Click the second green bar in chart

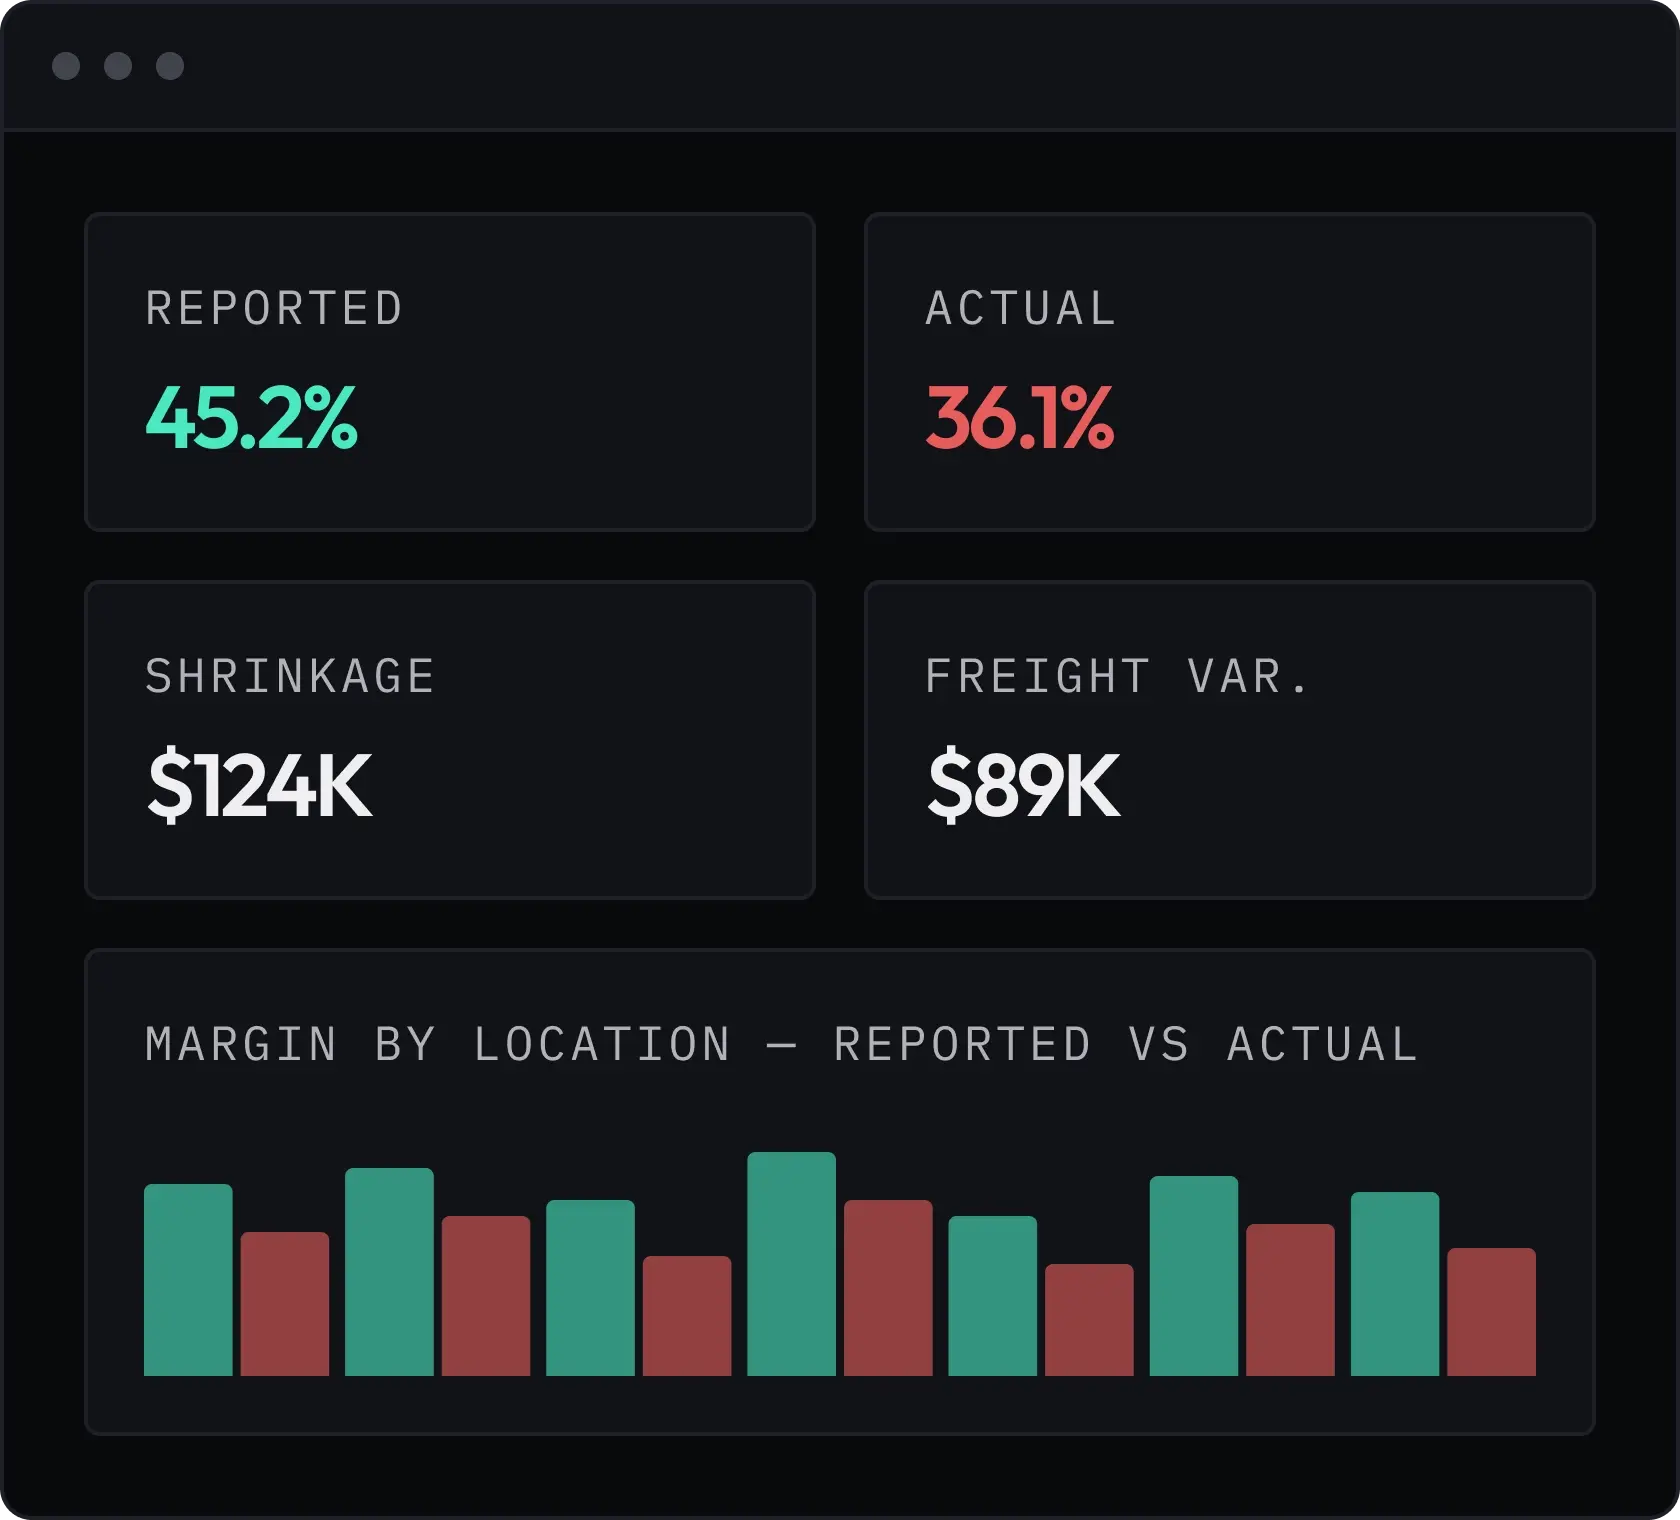point(389,1272)
